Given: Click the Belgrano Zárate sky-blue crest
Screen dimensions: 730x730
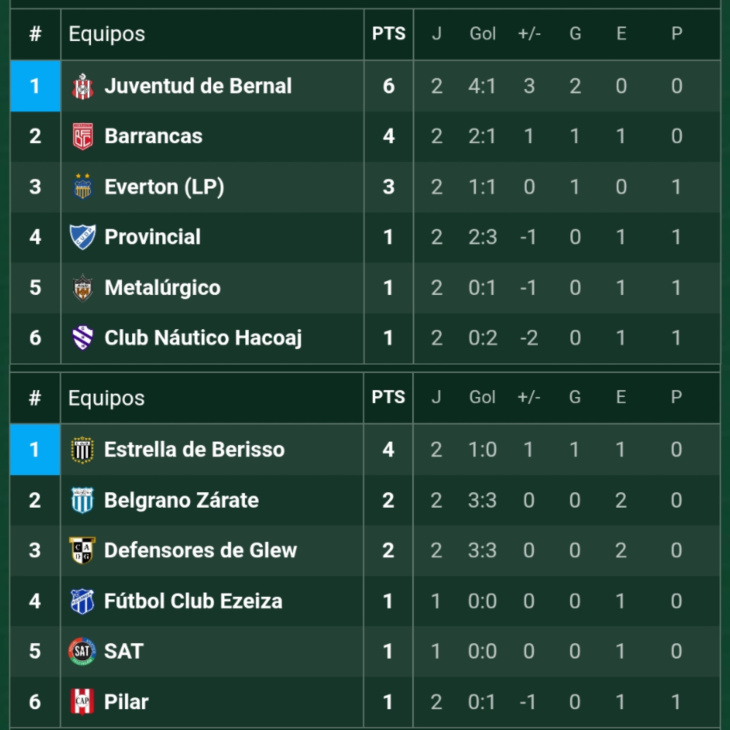Looking at the screenshot, I should pyautogui.click(x=82, y=500).
